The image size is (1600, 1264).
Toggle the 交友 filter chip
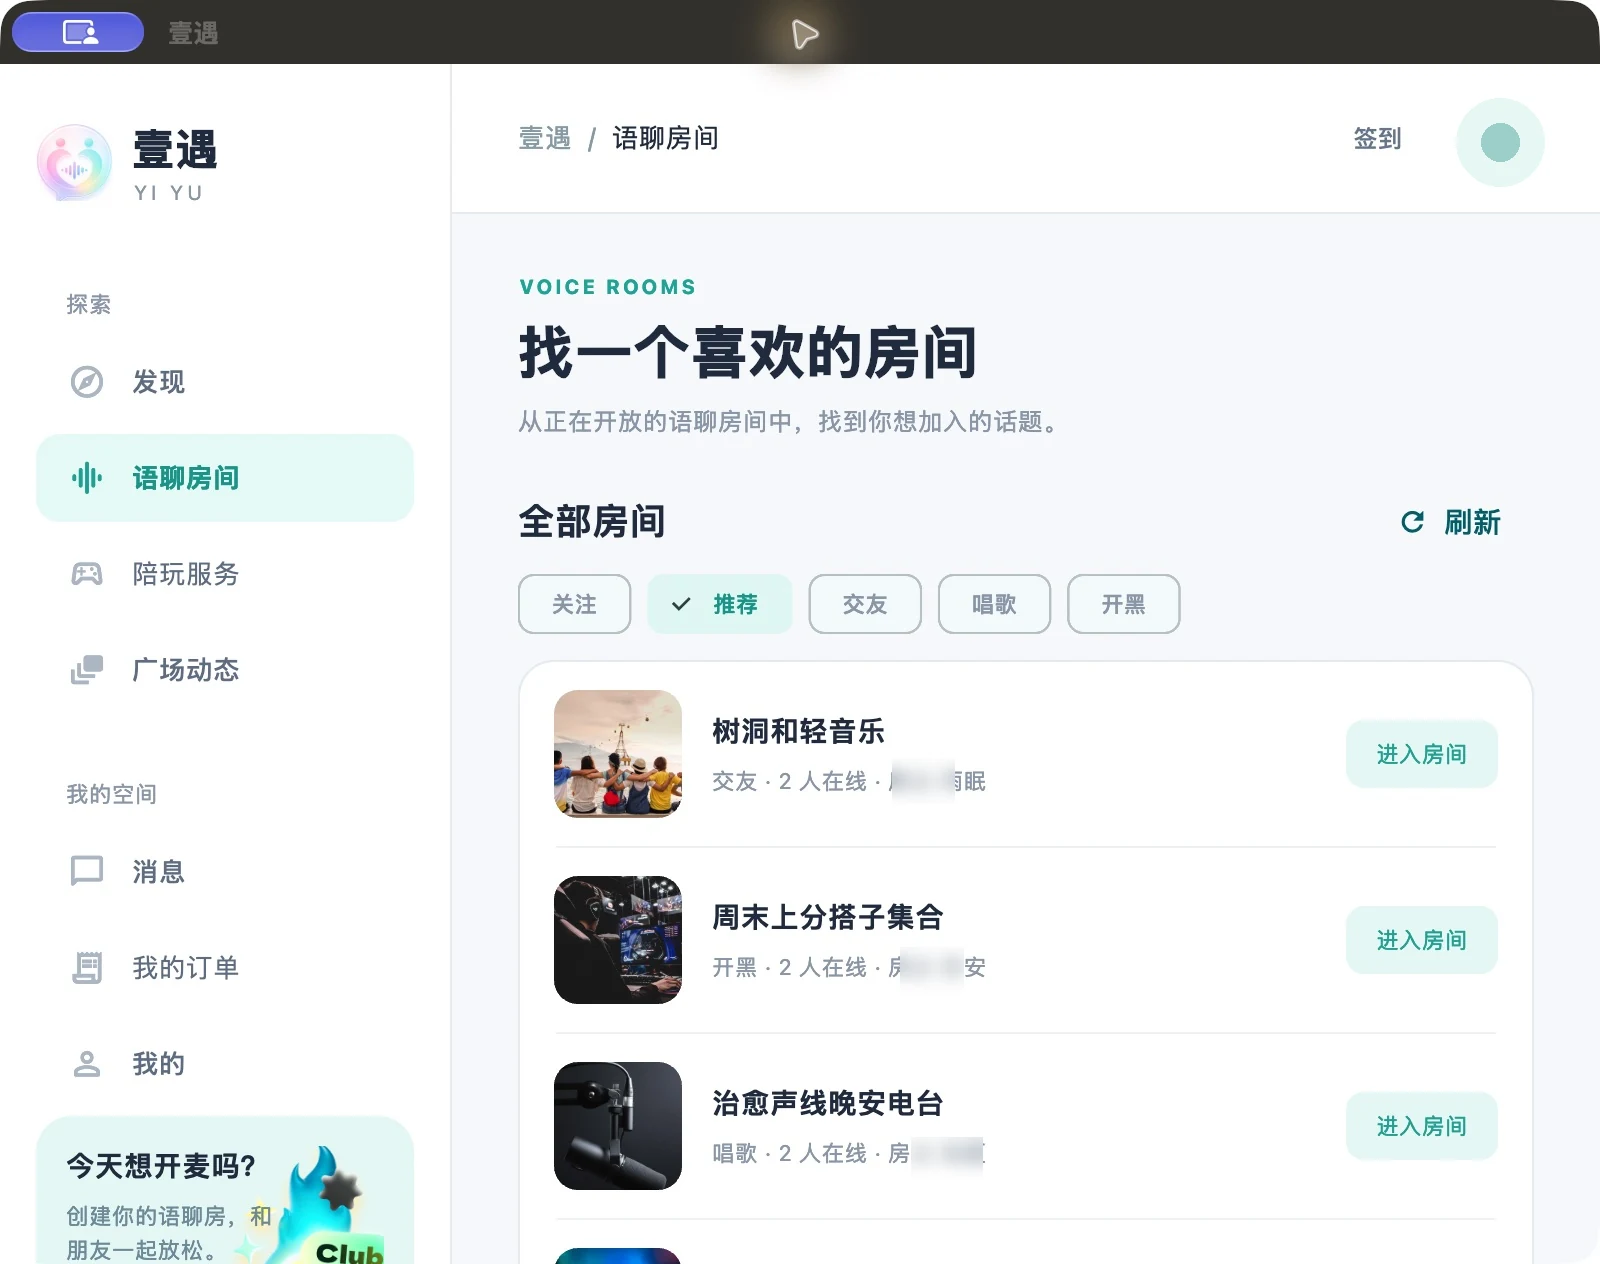coord(865,604)
